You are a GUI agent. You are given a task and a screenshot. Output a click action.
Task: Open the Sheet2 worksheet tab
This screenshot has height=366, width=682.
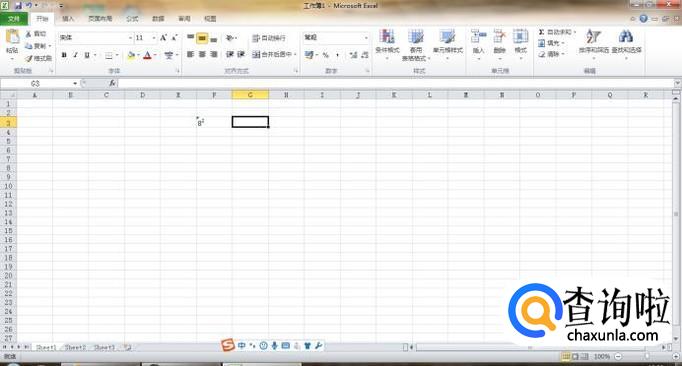point(75,347)
